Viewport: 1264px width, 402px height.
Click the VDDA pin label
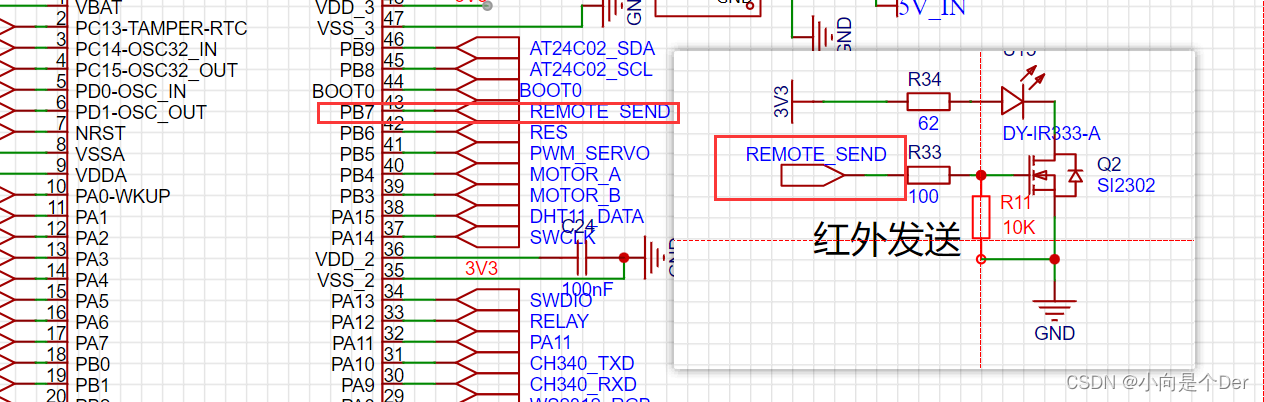click(x=101, y=175)
